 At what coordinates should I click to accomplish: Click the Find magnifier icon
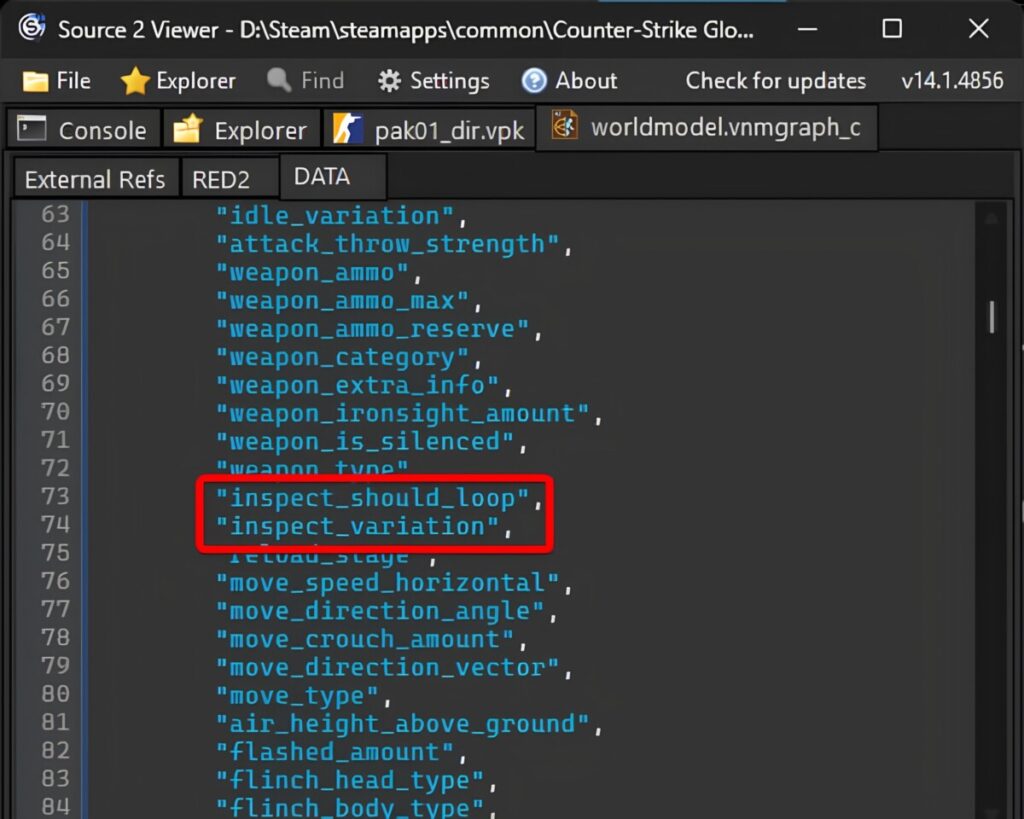point(279,81)
